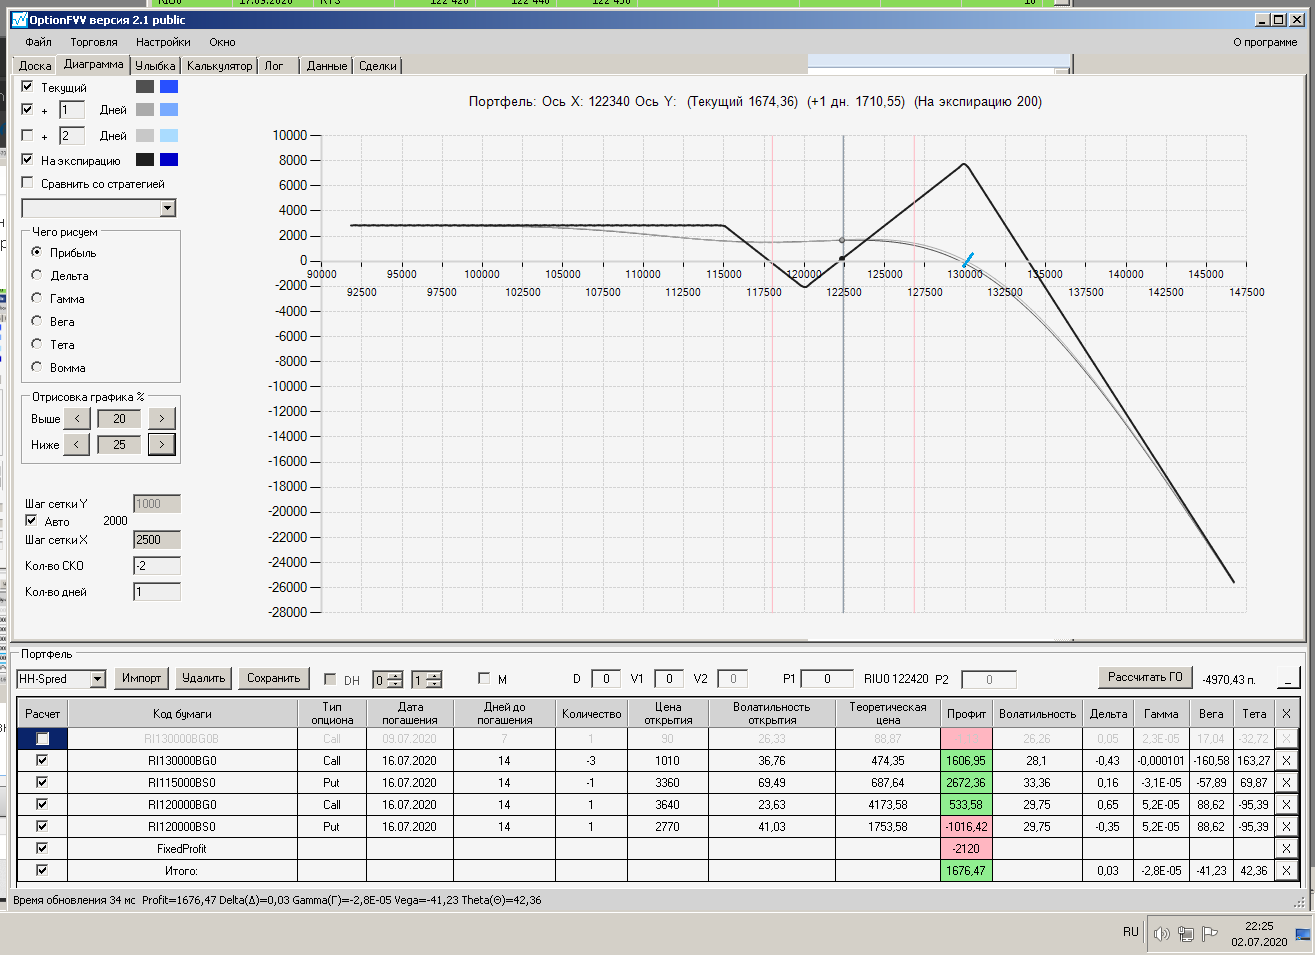
Task: Click the Рассчитать ГО button
Action: (x=1145, y=677)
